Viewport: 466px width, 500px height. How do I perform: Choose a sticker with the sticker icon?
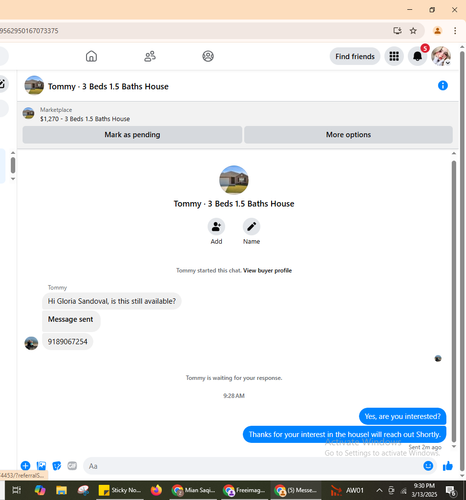click(x=57, y=466)
